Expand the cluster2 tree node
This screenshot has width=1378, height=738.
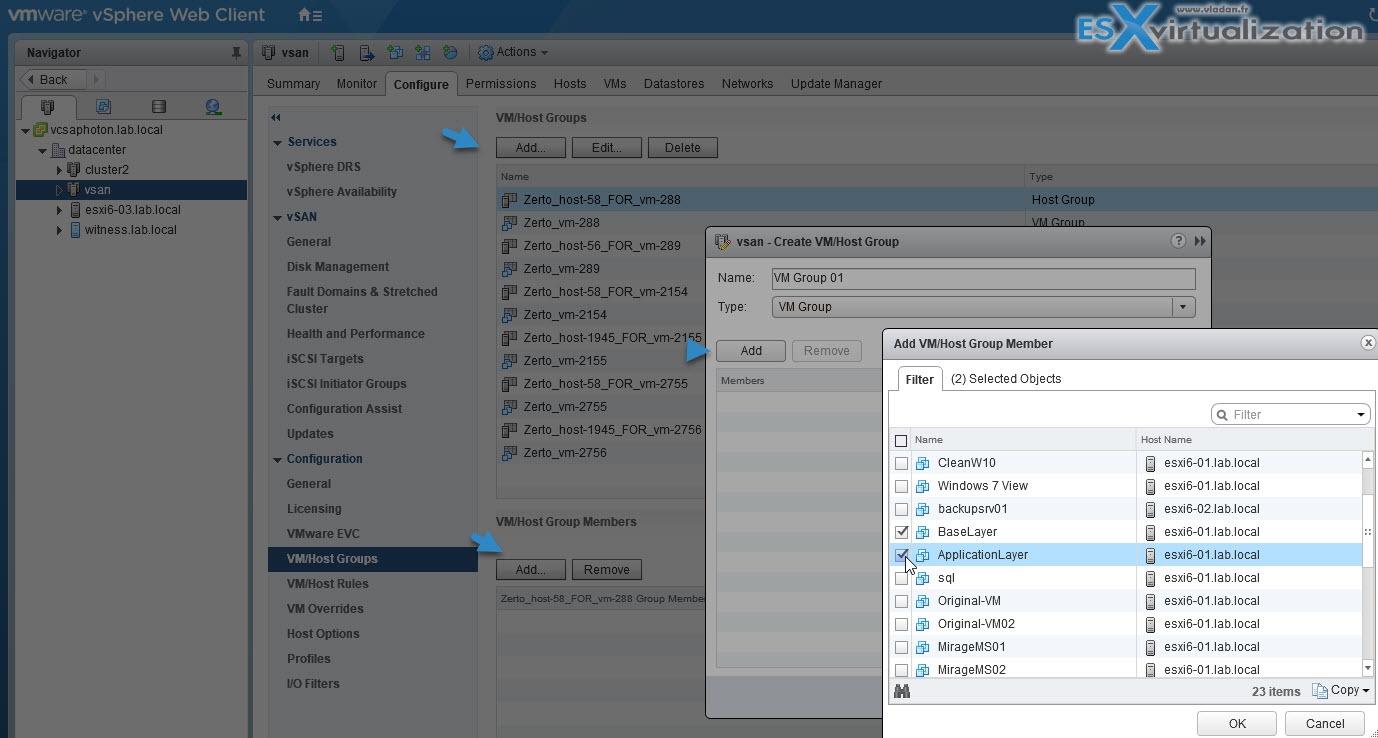60,170
